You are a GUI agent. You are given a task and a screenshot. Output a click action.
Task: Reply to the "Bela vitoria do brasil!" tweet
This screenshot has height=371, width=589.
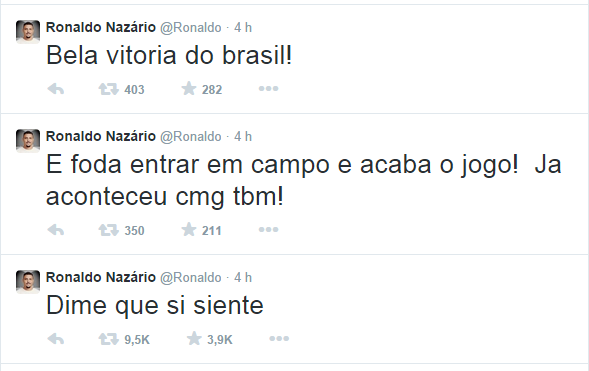point(56,89)
